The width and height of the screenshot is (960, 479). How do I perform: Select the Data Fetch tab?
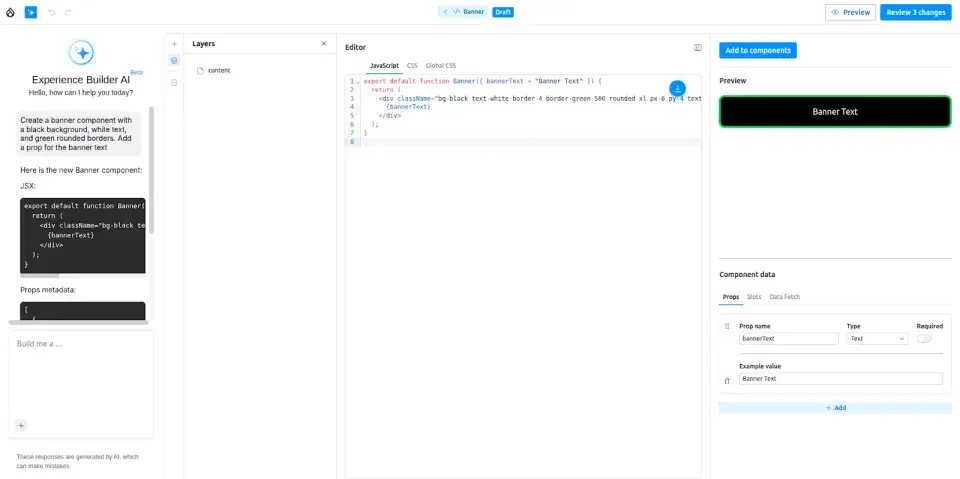(785, 296)
